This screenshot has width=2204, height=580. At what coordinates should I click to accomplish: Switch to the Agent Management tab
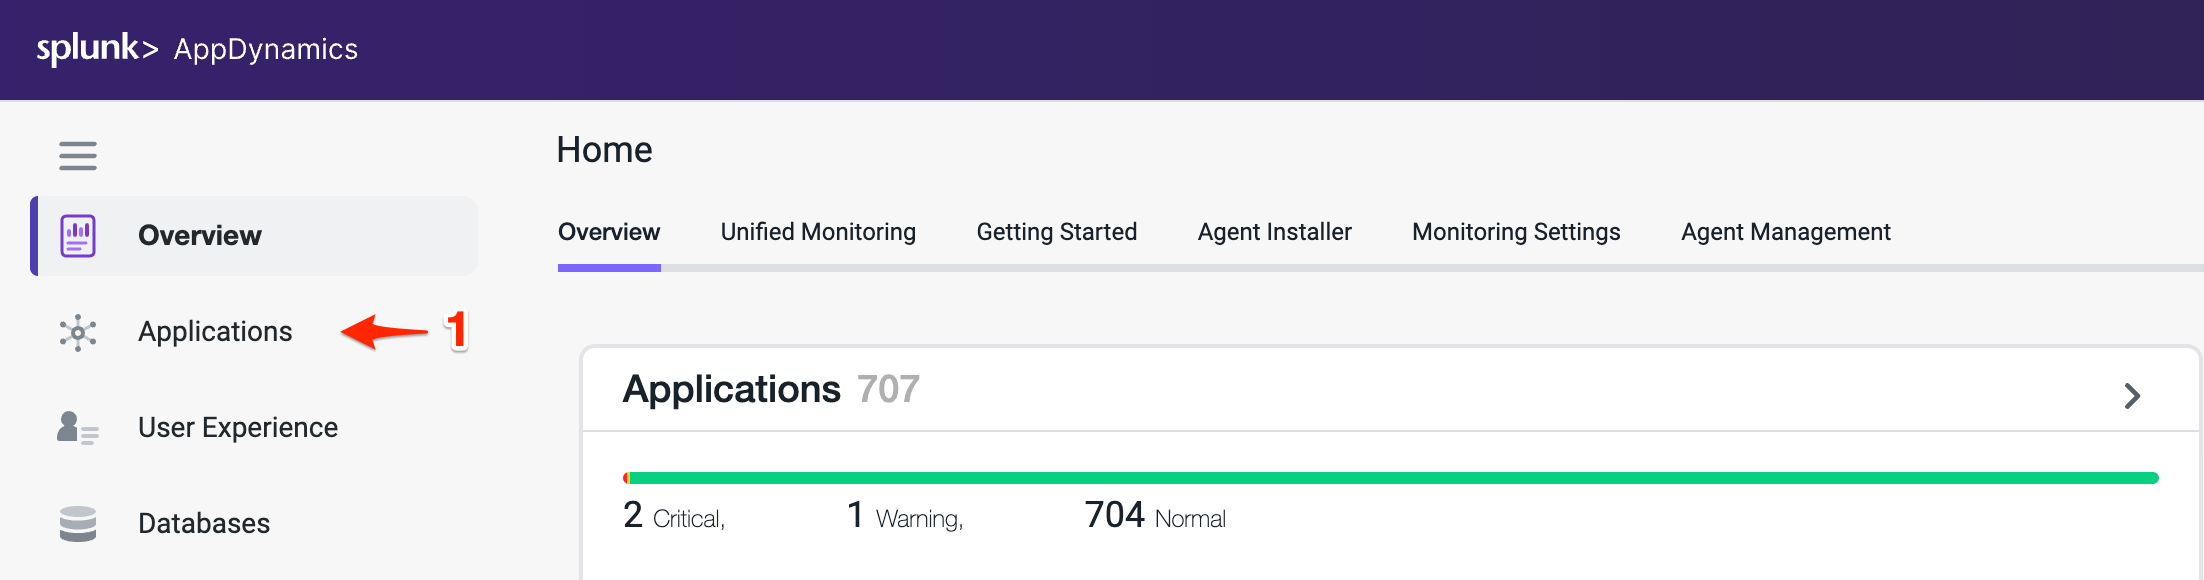click(x=1785, y=232)
